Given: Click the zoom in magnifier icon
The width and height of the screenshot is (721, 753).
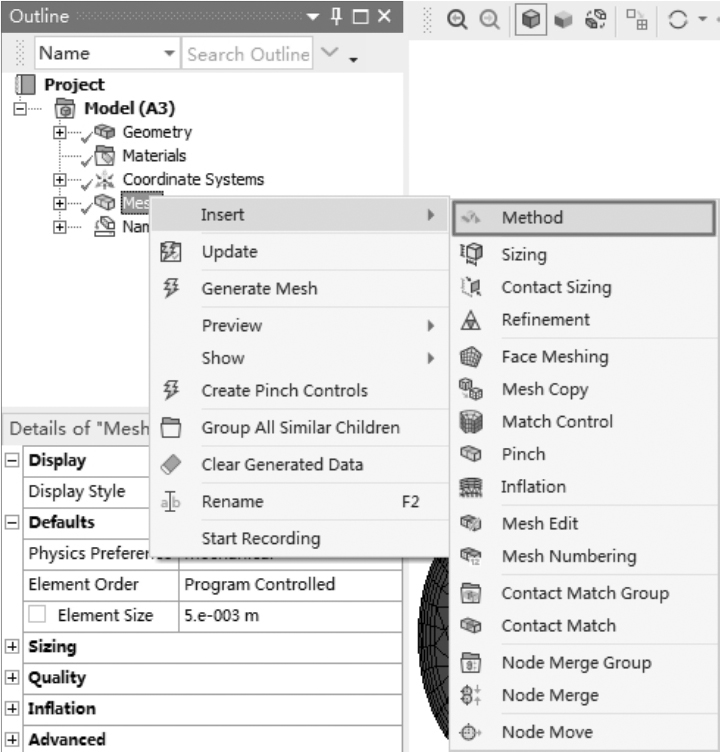Looking at the screenshot, I should (458, 20).
